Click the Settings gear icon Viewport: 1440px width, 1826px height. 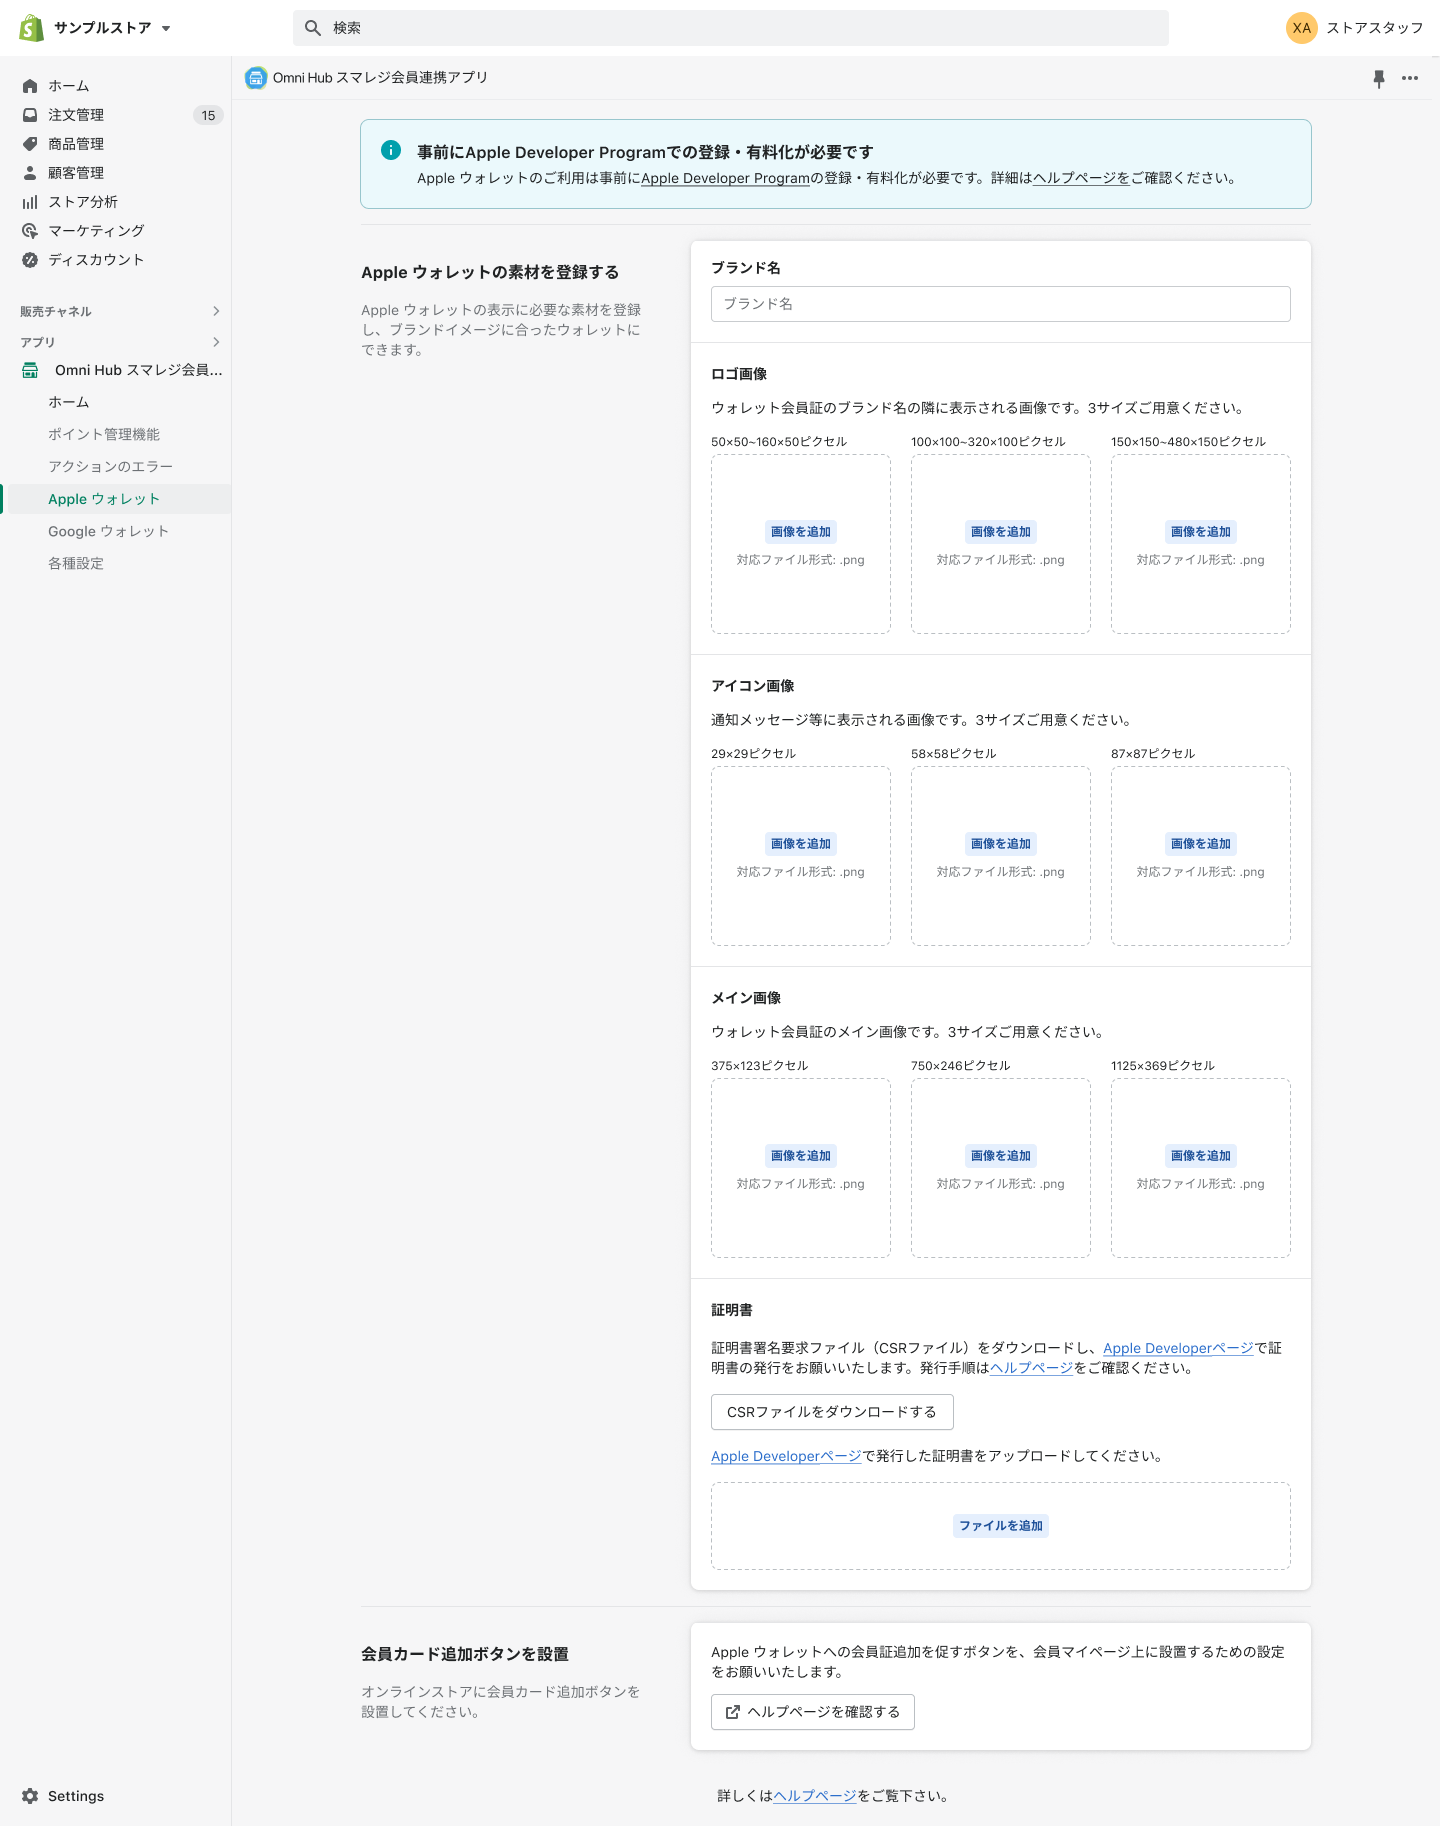click(x=30, y=1796)
